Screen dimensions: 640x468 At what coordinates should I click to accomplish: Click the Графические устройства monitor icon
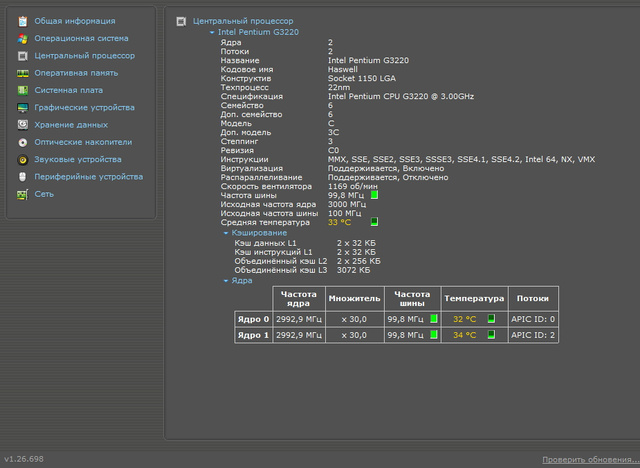[22, 108]
